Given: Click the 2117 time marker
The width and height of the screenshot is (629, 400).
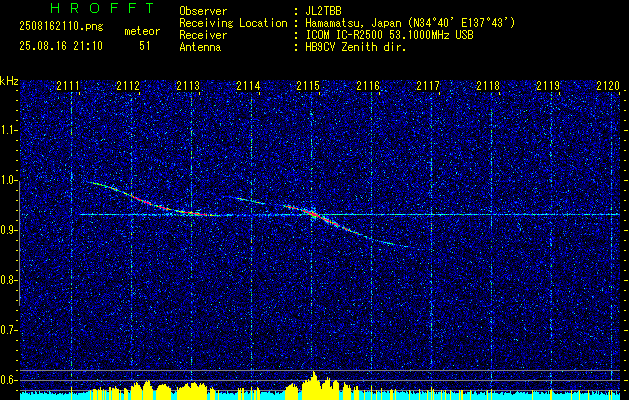Looking at the screenshot, I should pyautogui.click(x=428, y=85).
